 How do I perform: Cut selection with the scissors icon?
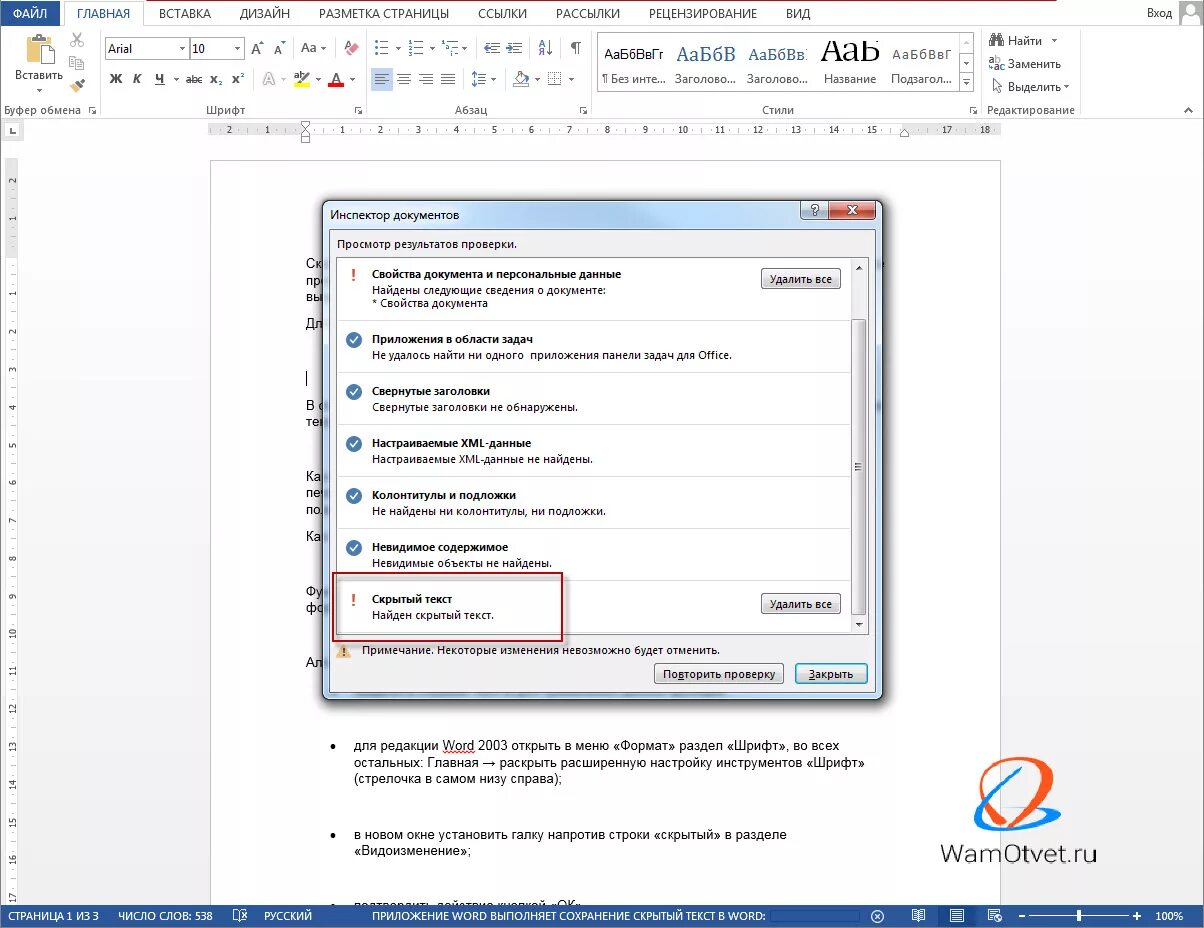tap(77, 41)
